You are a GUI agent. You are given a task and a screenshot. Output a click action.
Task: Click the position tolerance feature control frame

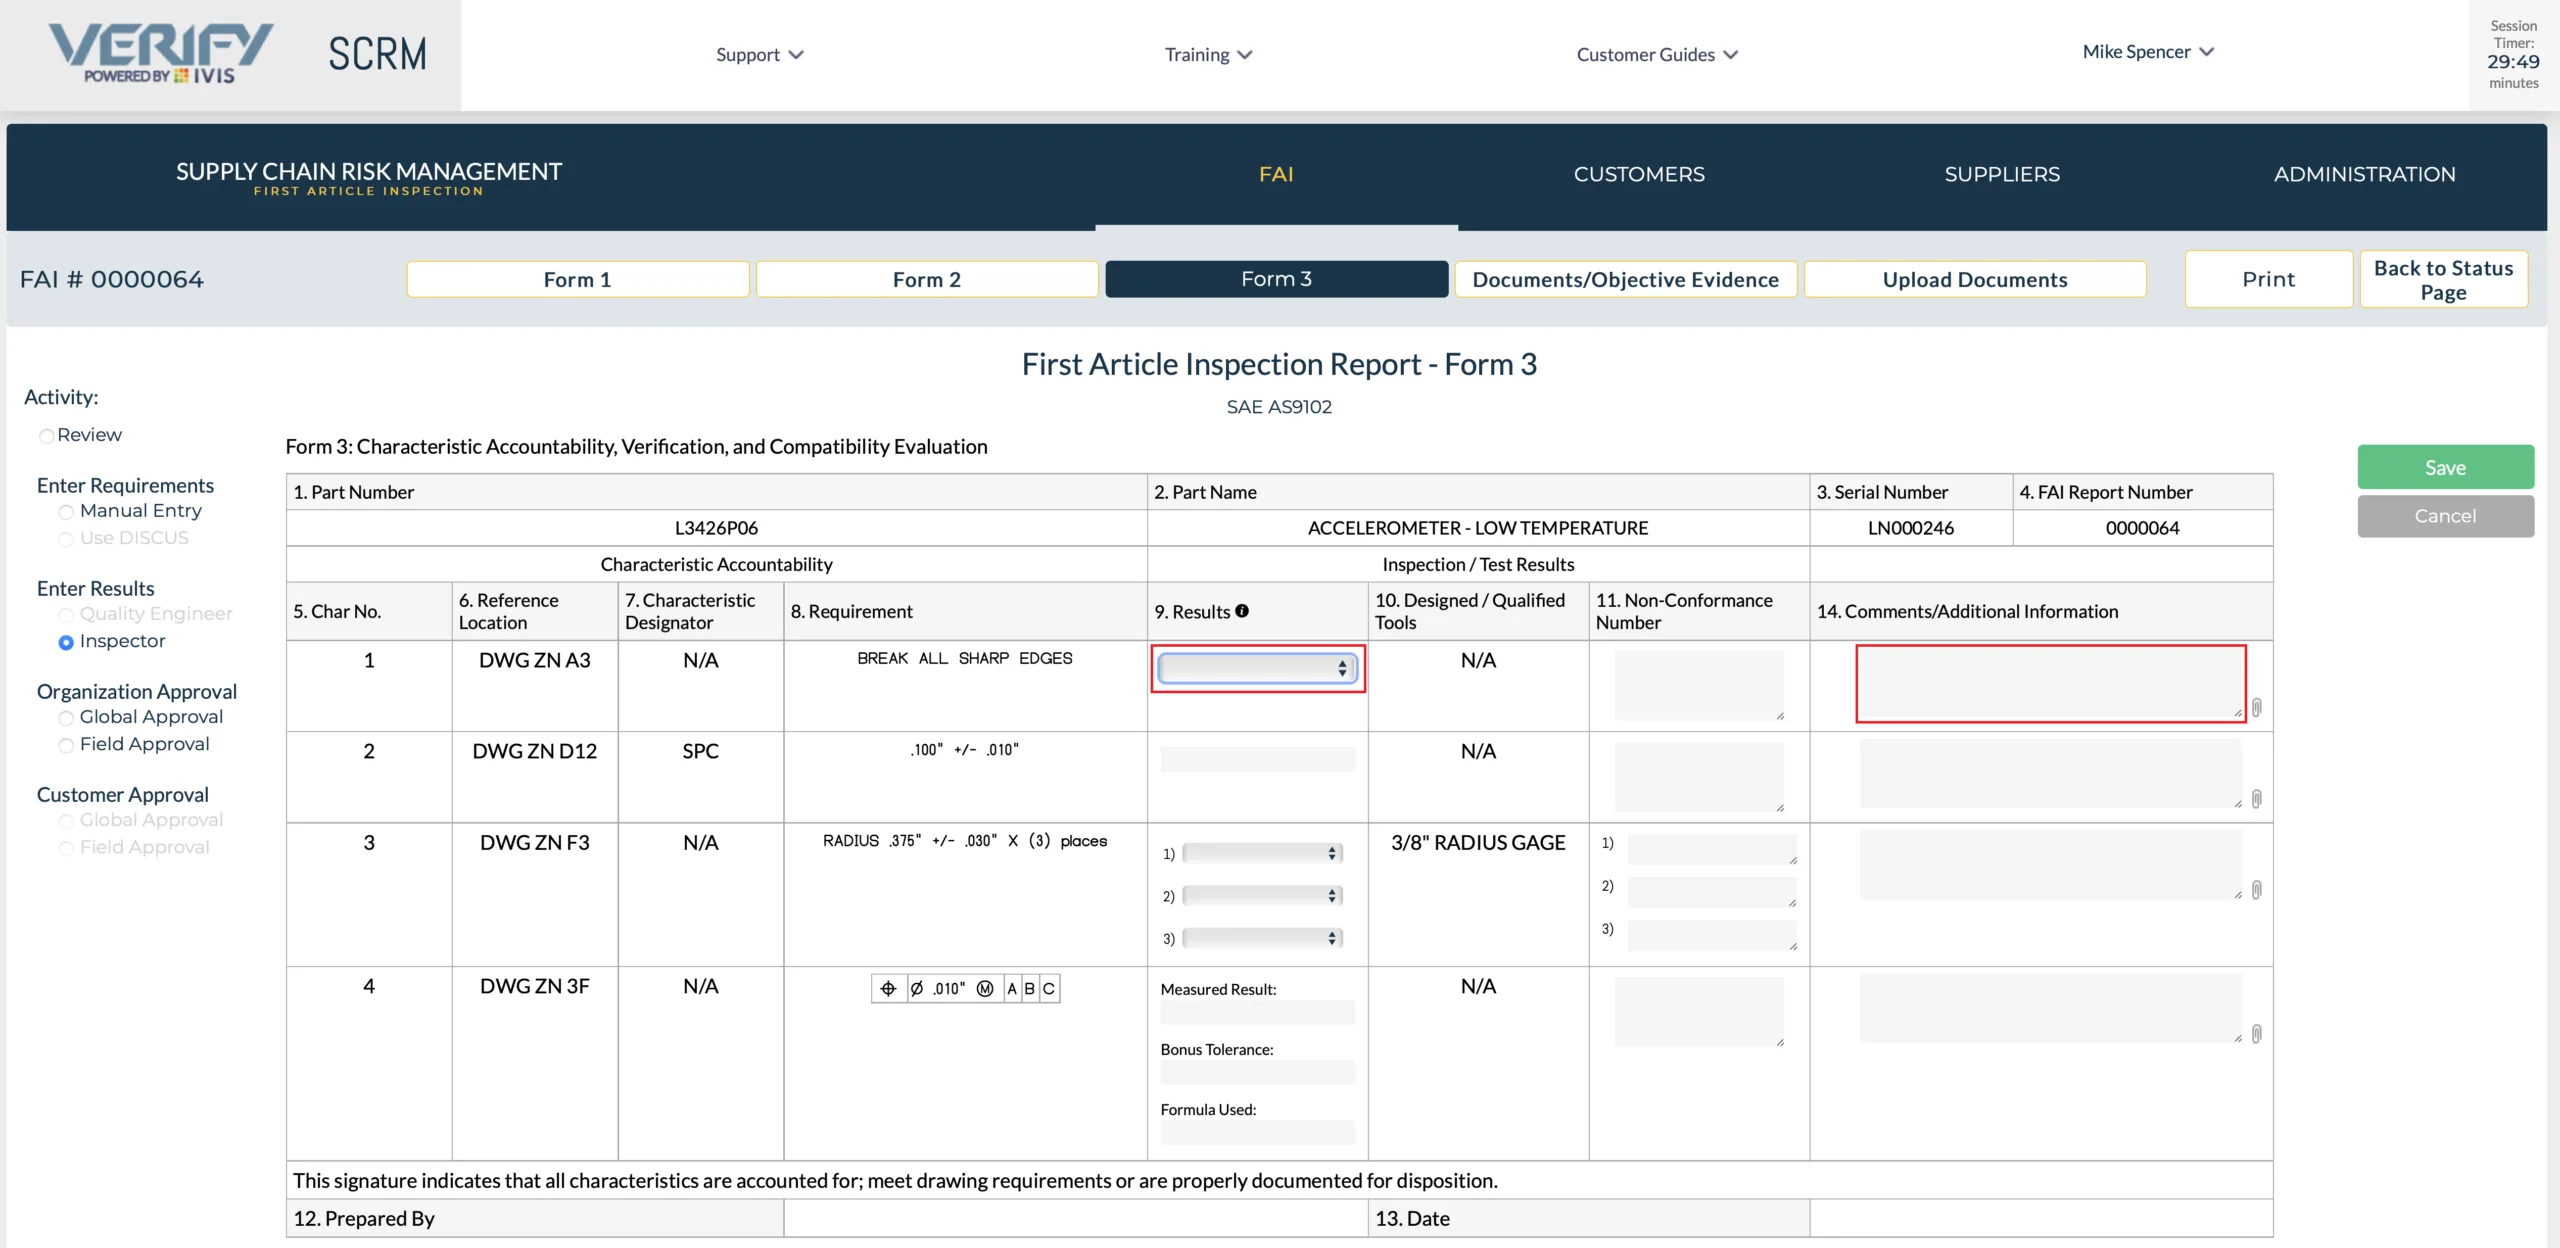[965, 989]
